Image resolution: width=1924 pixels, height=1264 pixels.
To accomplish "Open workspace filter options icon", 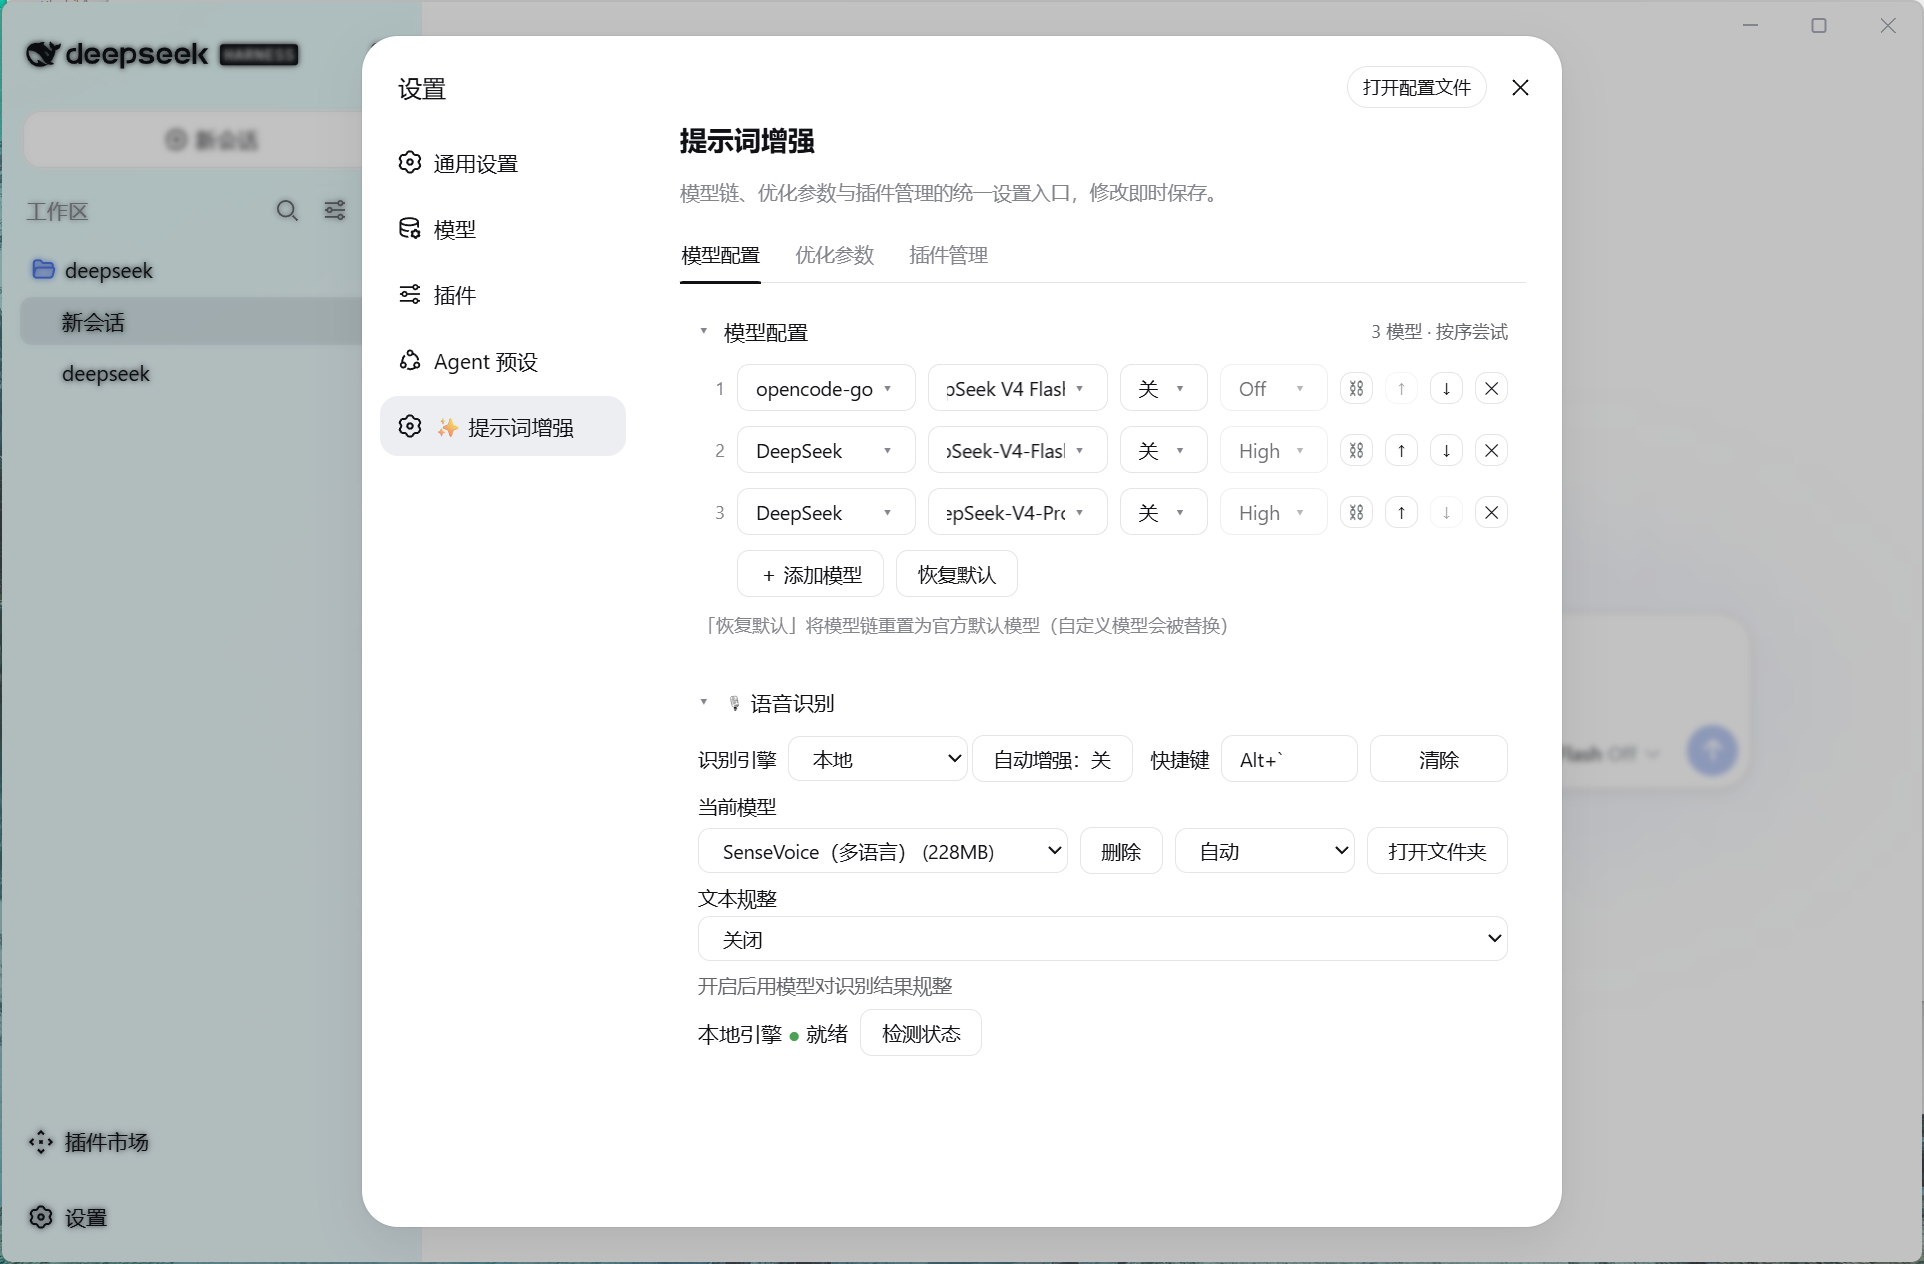I will [x=335, y=210].
